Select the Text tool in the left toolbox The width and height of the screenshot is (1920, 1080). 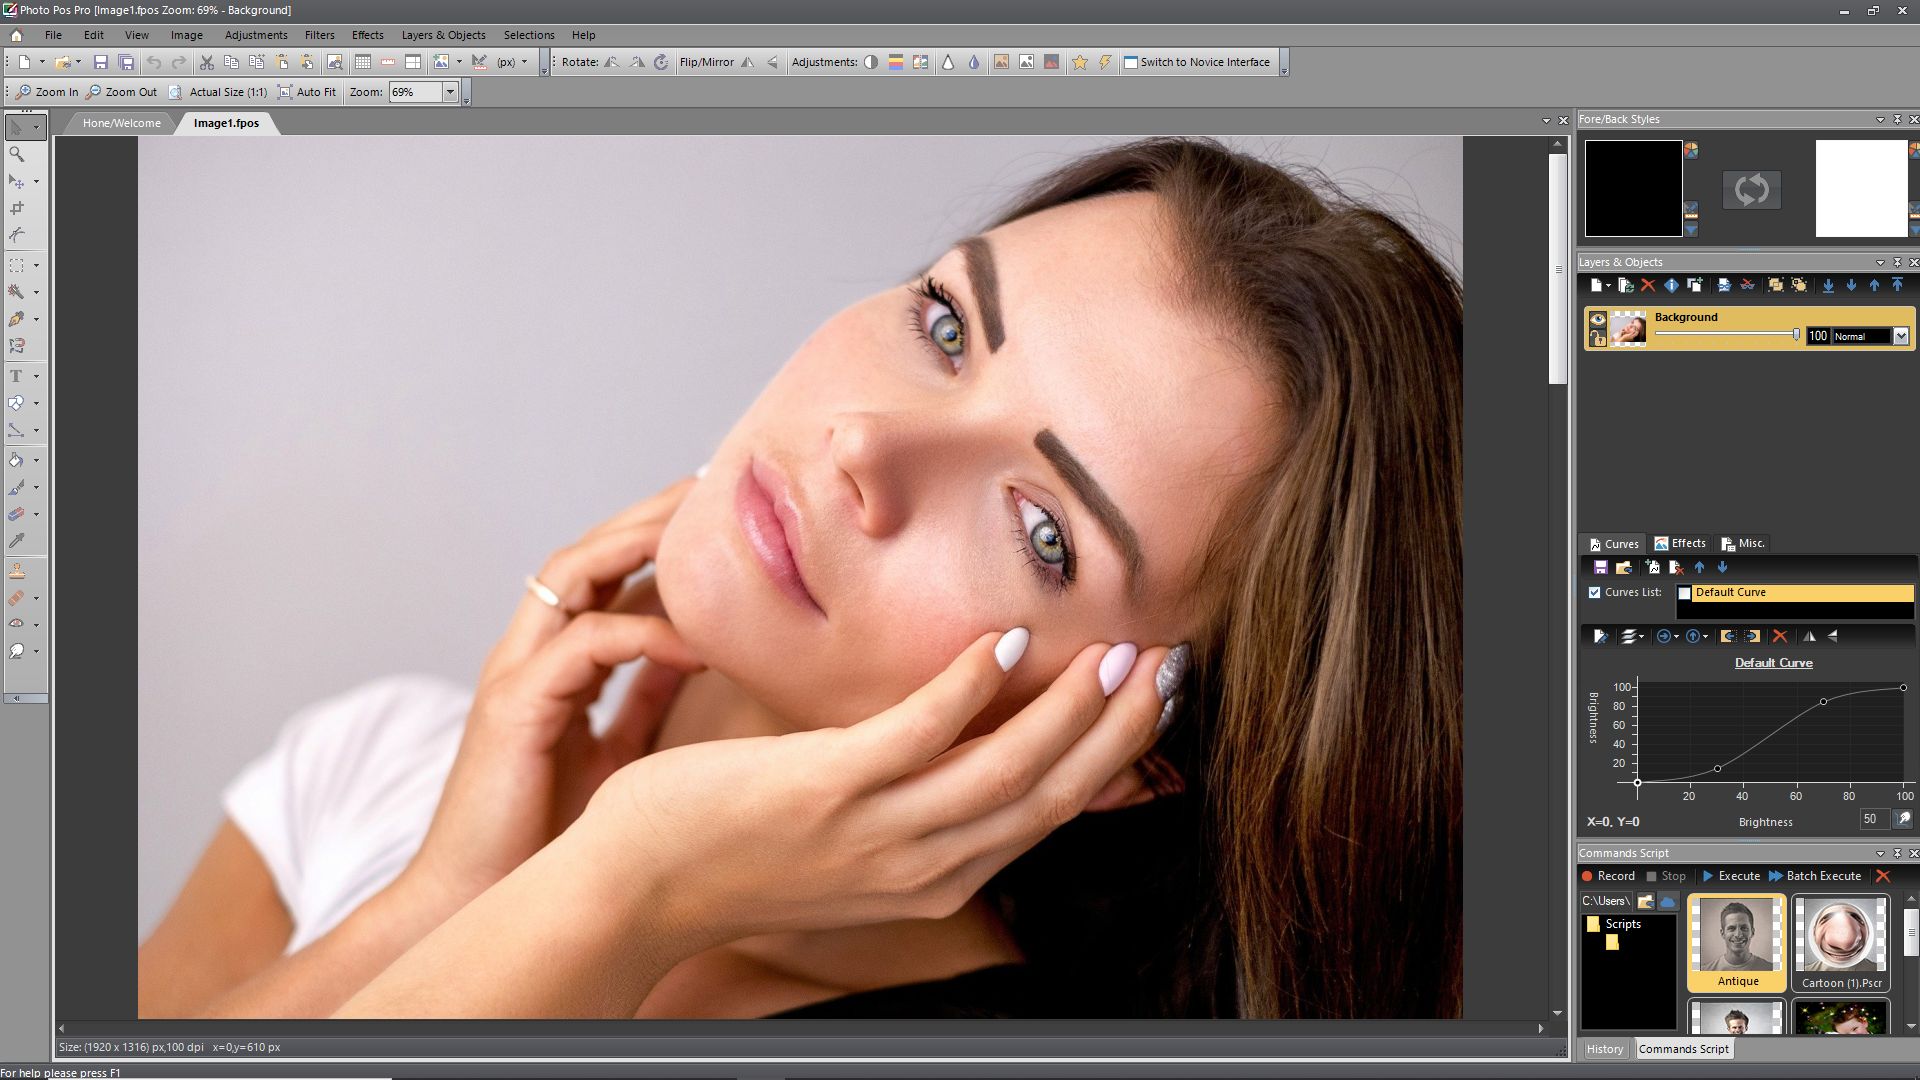[x=16, y=376]
